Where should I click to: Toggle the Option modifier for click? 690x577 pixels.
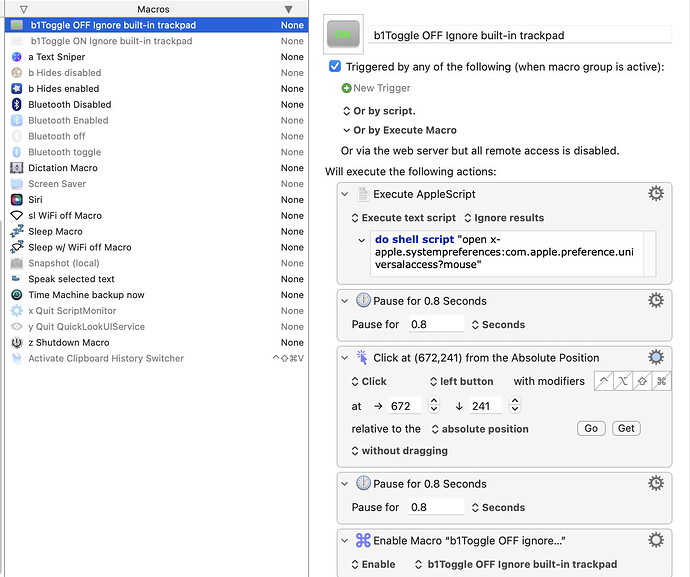pyautogui.click(x=623, y=381)
